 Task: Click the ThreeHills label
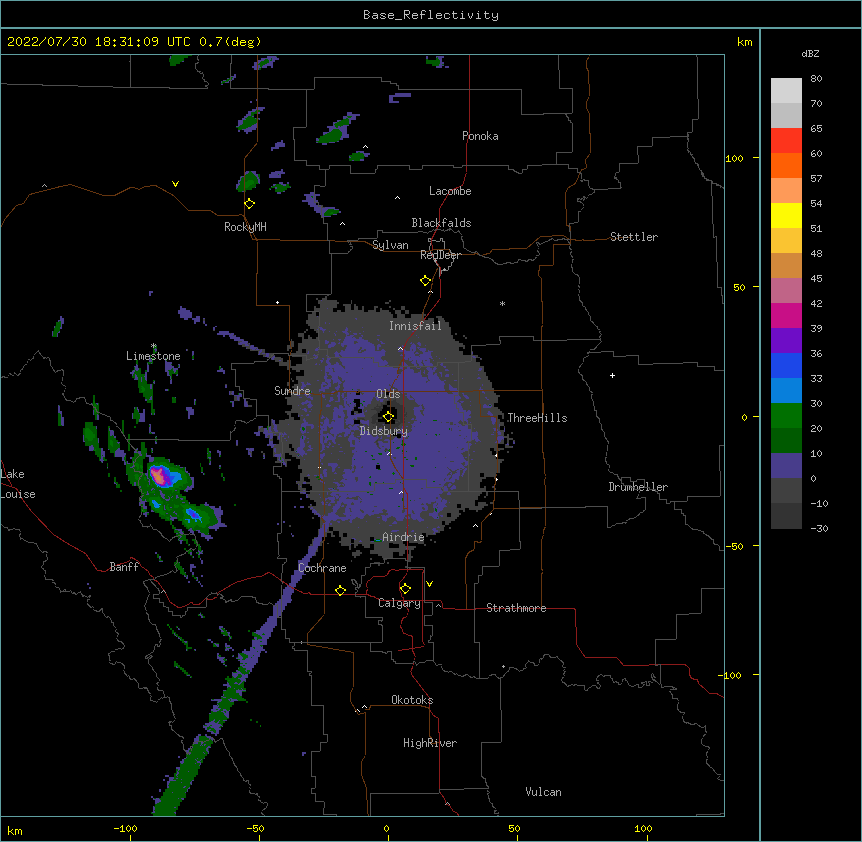(537, 418)
